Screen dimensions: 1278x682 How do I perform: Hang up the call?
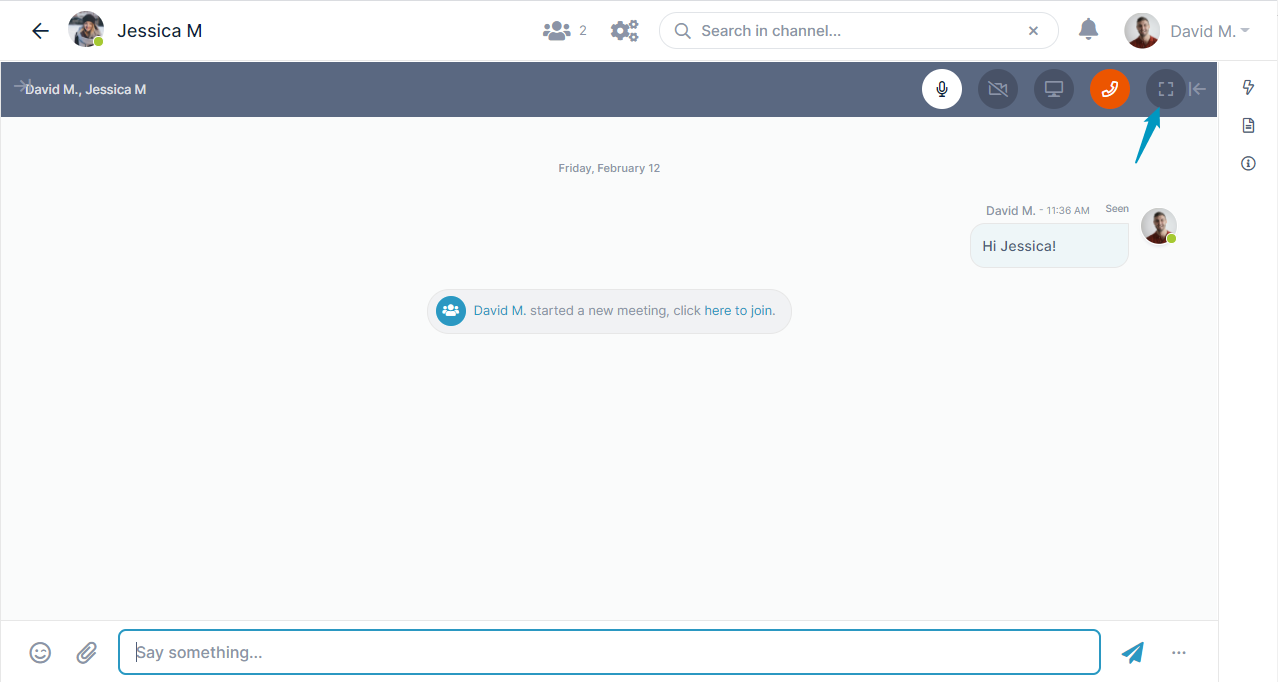(1110, 89)
